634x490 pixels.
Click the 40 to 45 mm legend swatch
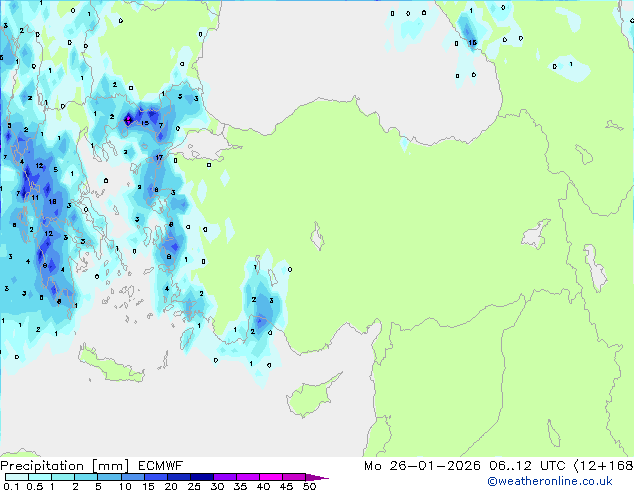click(x=271, y=477)
